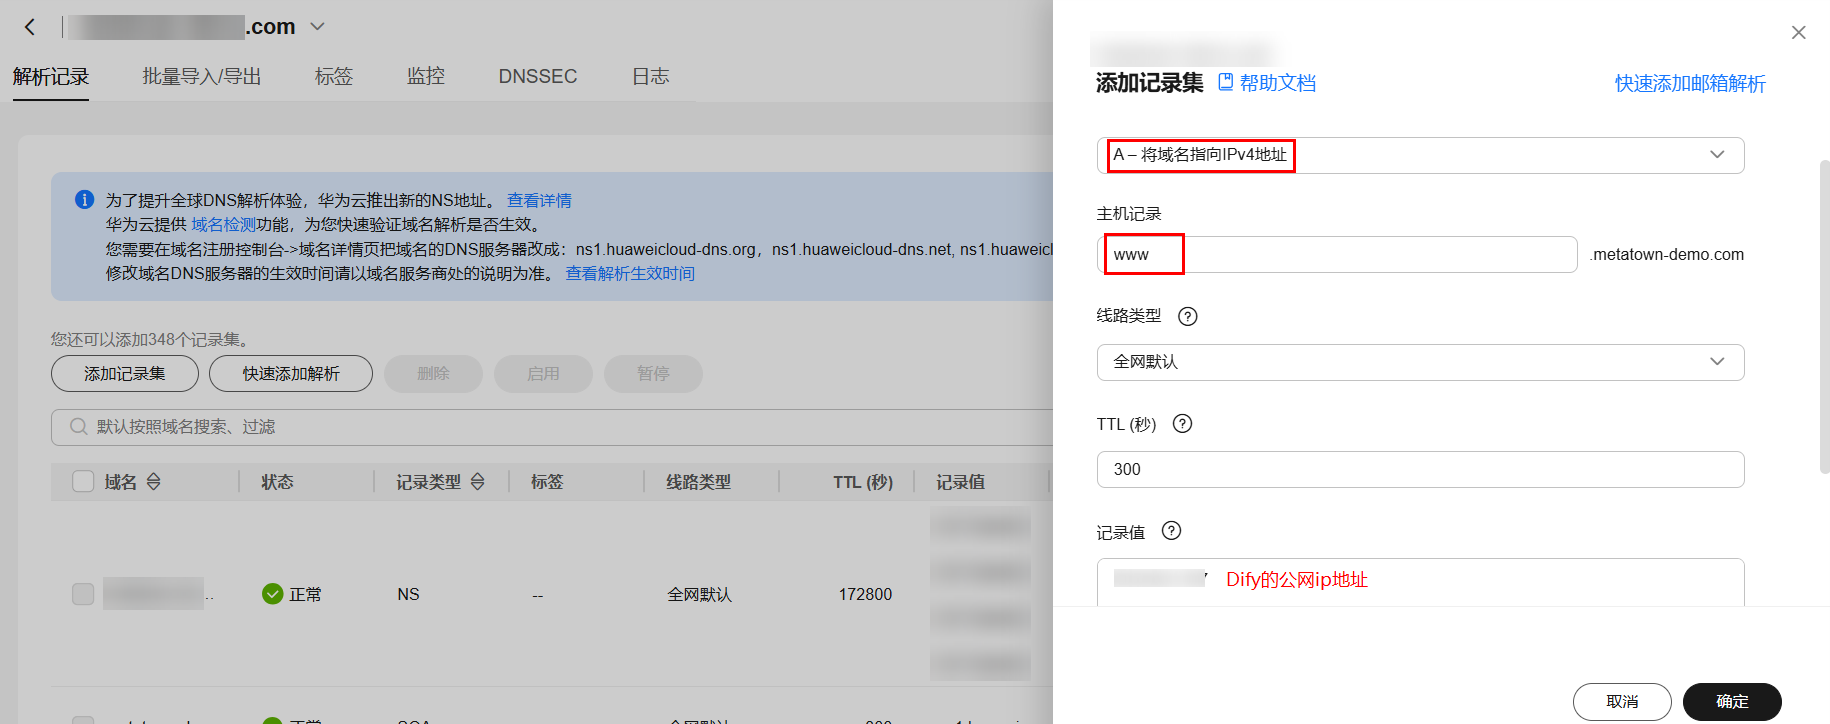This screenshot has width=1830, height=724.
Task: Click the disabled 删除 button
Action: (x=433, y=373)
